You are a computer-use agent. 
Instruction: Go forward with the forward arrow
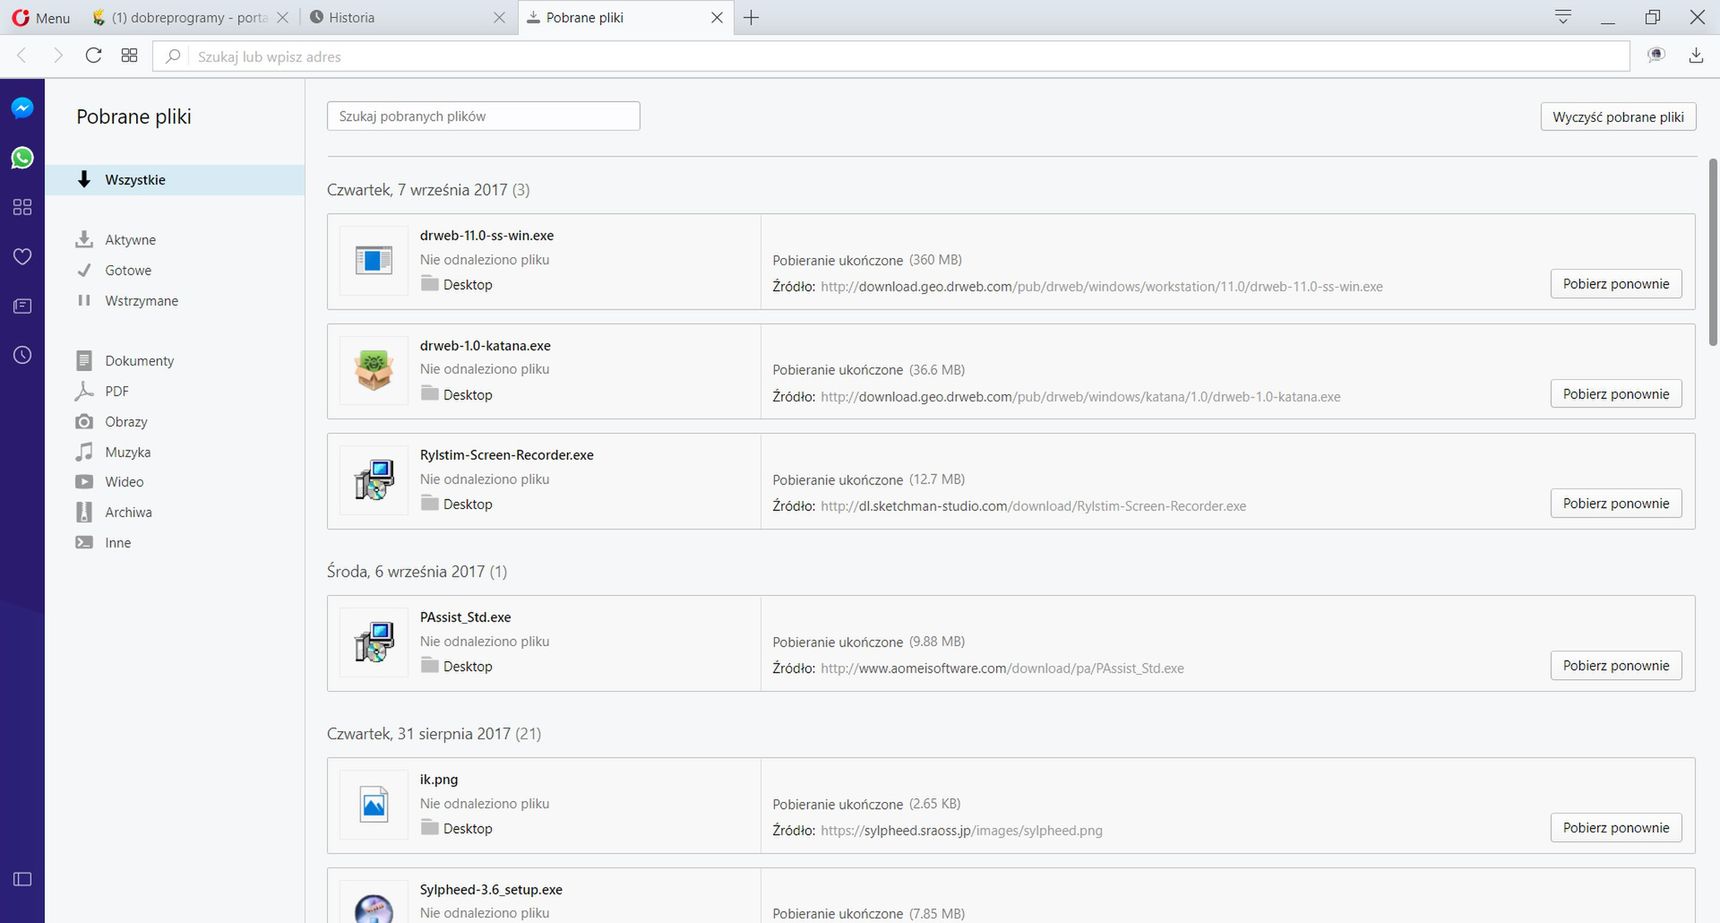tap(58, 56)
